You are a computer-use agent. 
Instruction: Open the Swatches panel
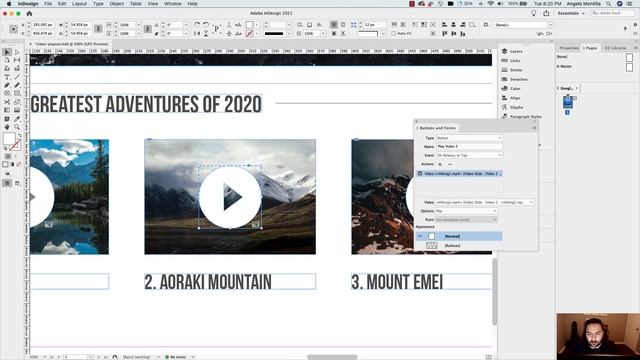515,79
